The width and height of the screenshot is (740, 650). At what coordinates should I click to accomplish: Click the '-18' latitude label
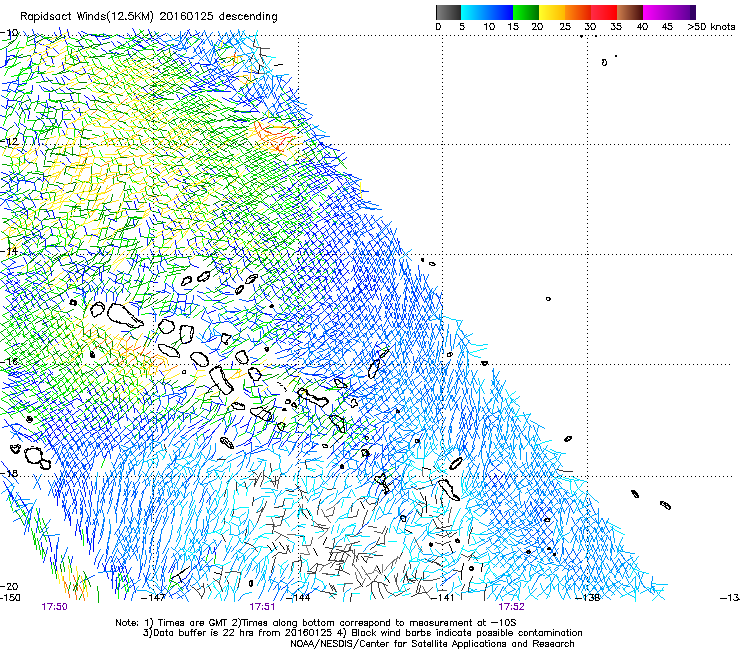[x=9, y=473]
